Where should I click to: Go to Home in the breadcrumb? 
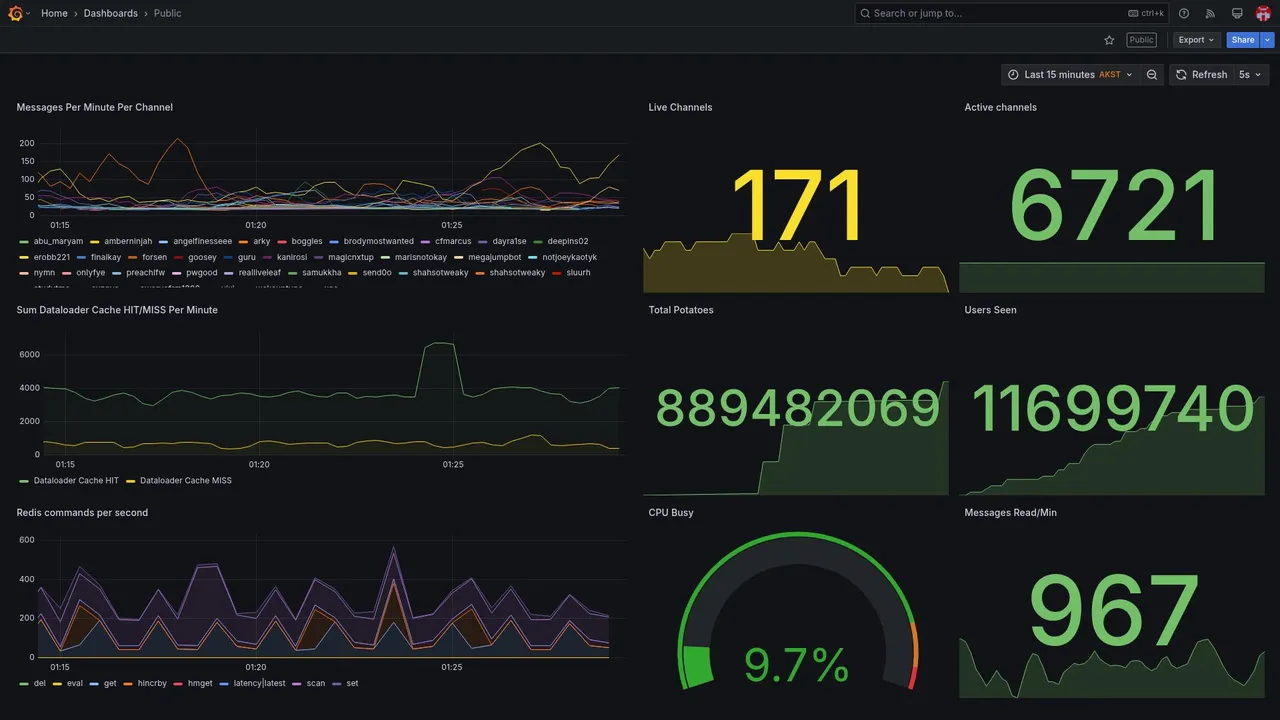point(54,13)
